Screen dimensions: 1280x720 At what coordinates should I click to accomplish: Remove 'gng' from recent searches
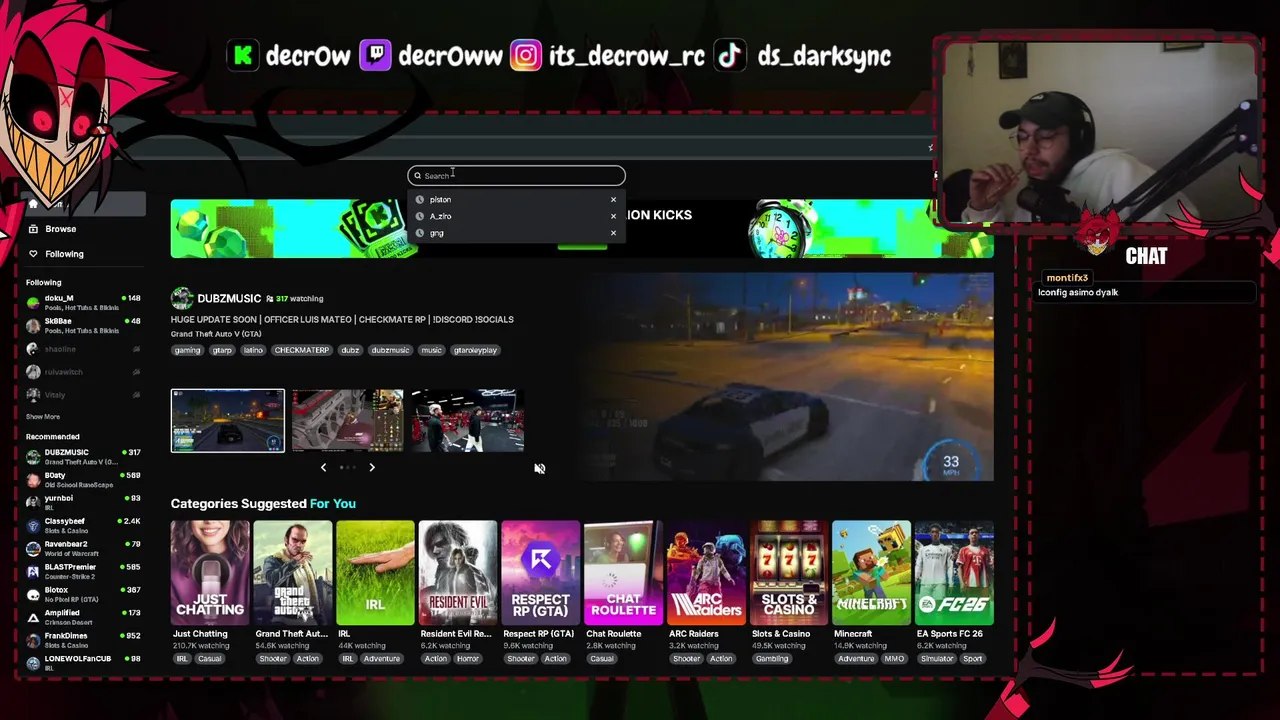(613, 233)
